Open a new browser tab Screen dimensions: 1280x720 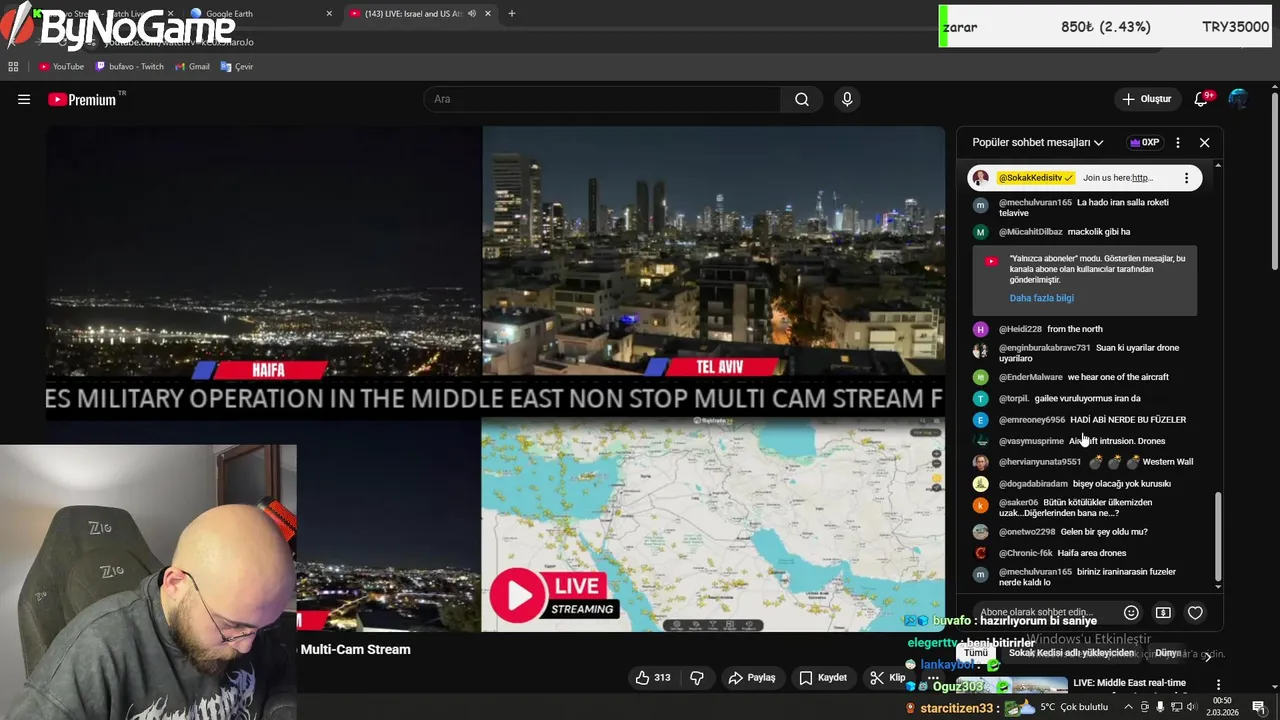pyautogui.click(x=512, y=14)
